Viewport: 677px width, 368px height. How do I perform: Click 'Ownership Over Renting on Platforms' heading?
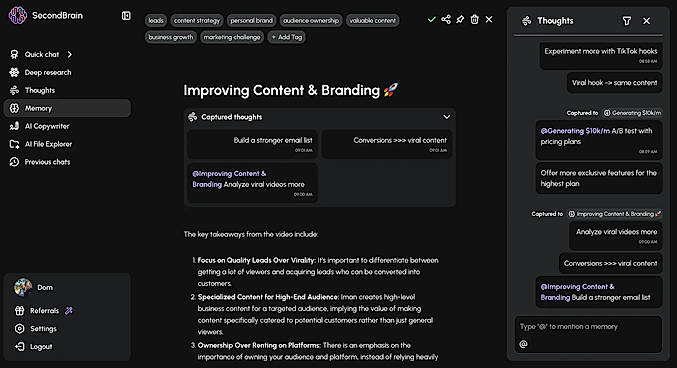[x=259, y=345]
